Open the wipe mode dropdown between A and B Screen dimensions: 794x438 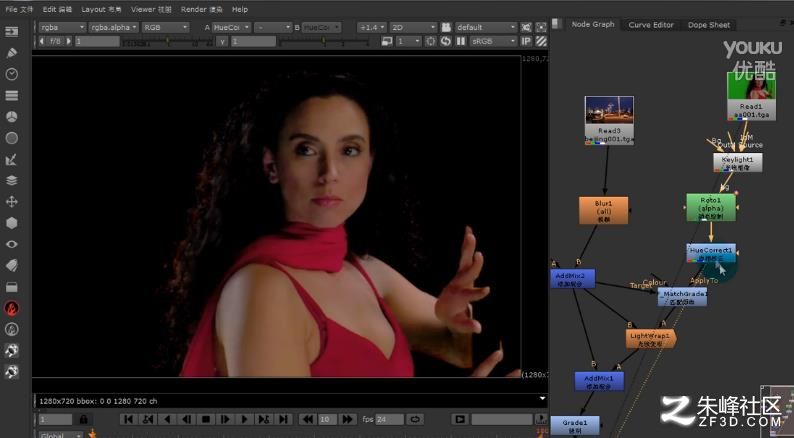pyautogui.click(x=273, y=27)
